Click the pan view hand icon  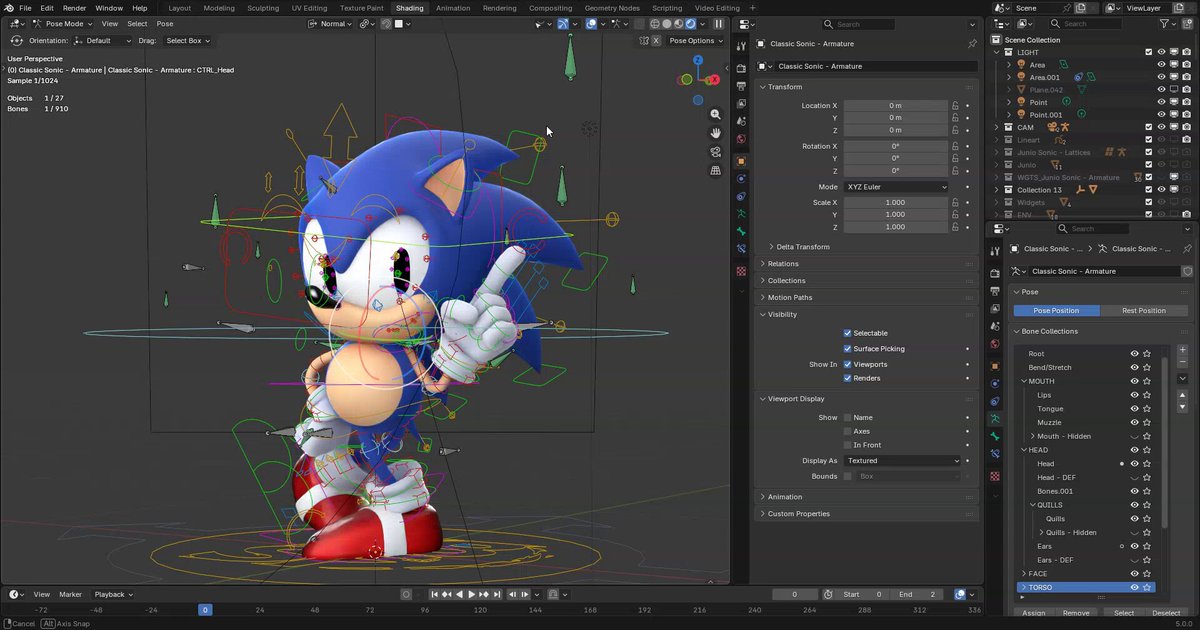716,133
